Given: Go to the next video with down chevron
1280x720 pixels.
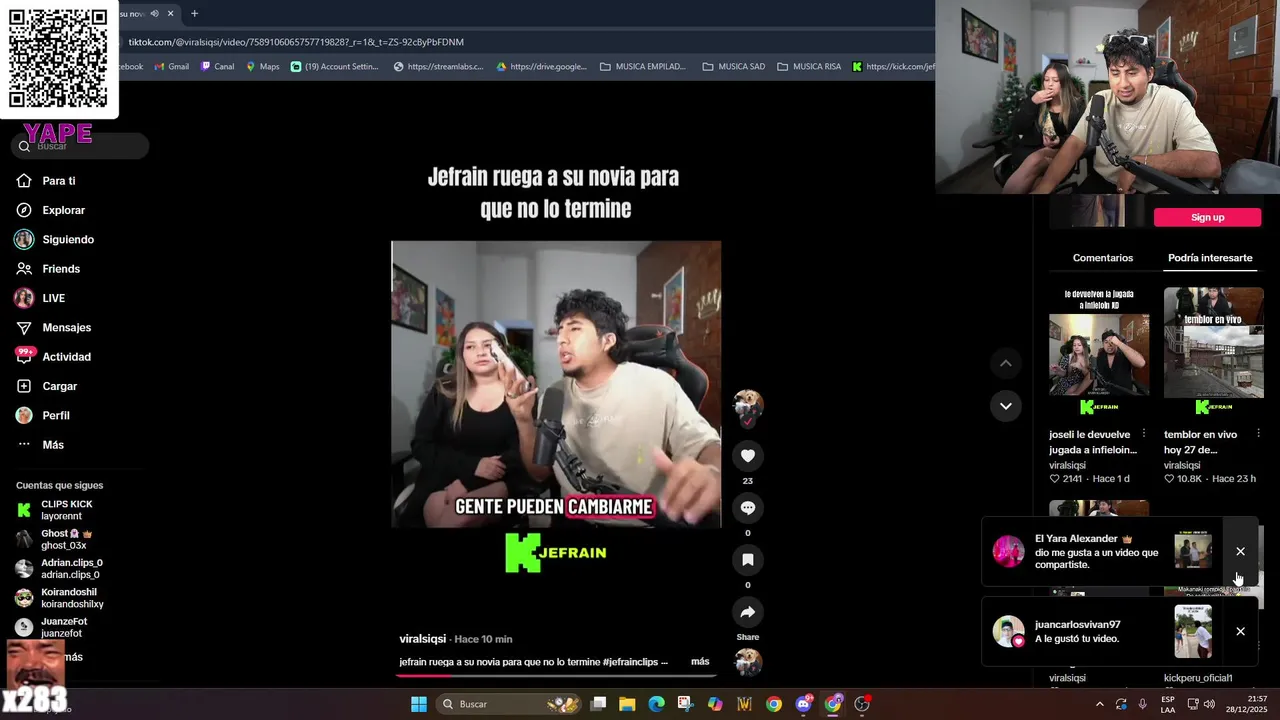Looking at the screenshot, I should coord(1005,406).
